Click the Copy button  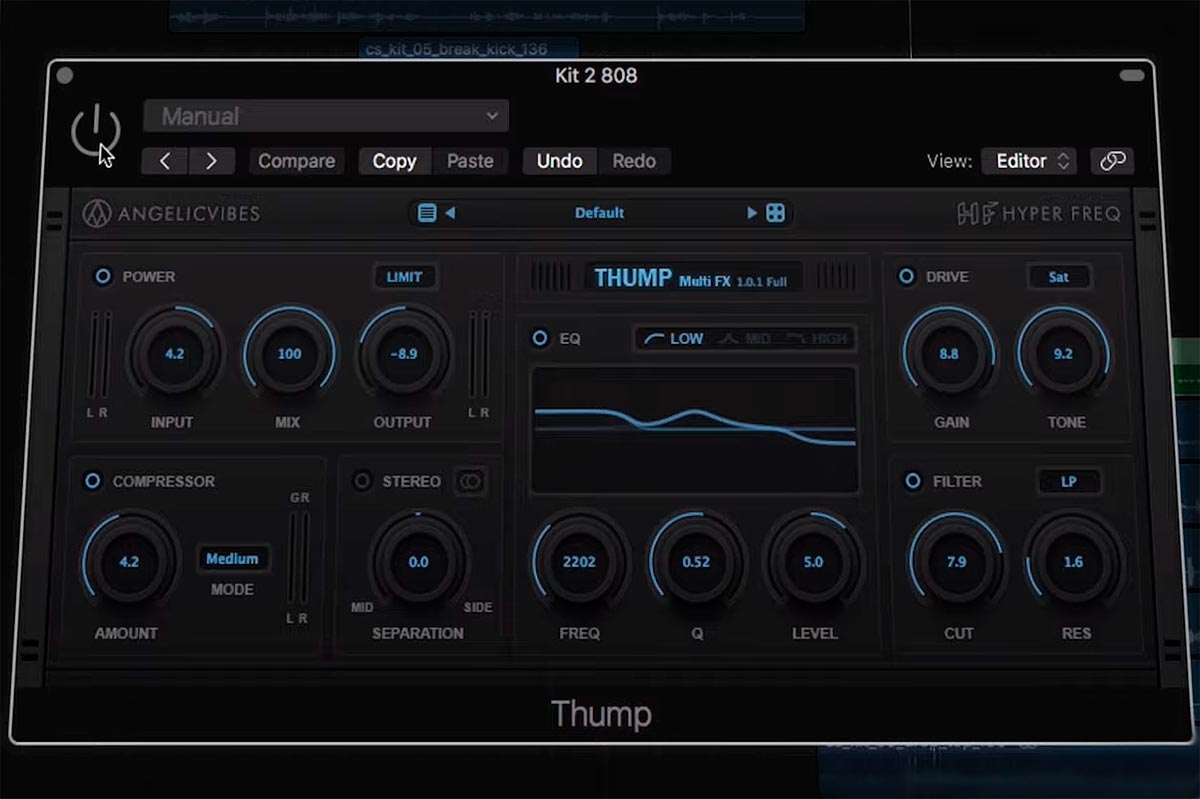point(395,161)
